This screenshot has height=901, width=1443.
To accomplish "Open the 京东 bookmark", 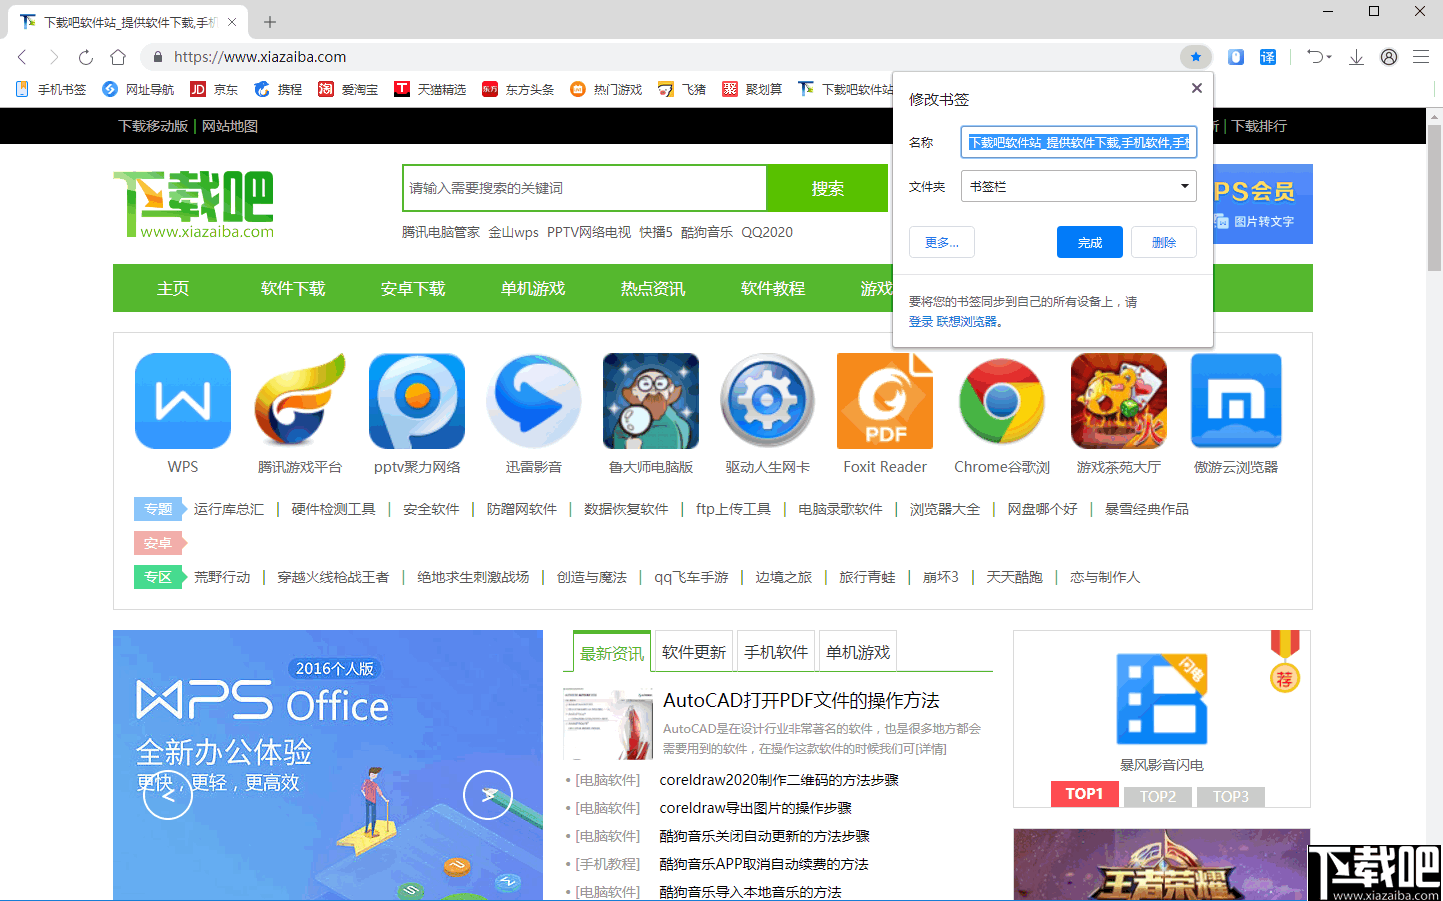I will [x=214, y=89].
